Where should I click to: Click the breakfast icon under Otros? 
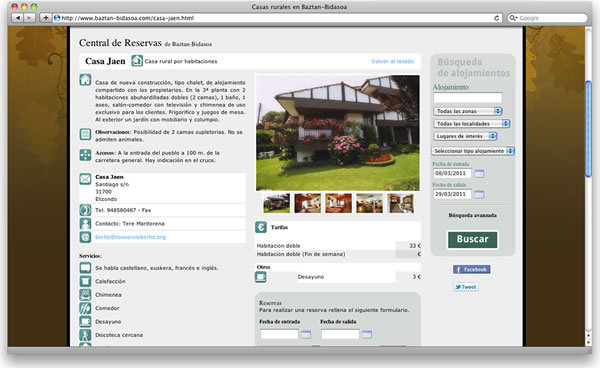click(261, 277)
